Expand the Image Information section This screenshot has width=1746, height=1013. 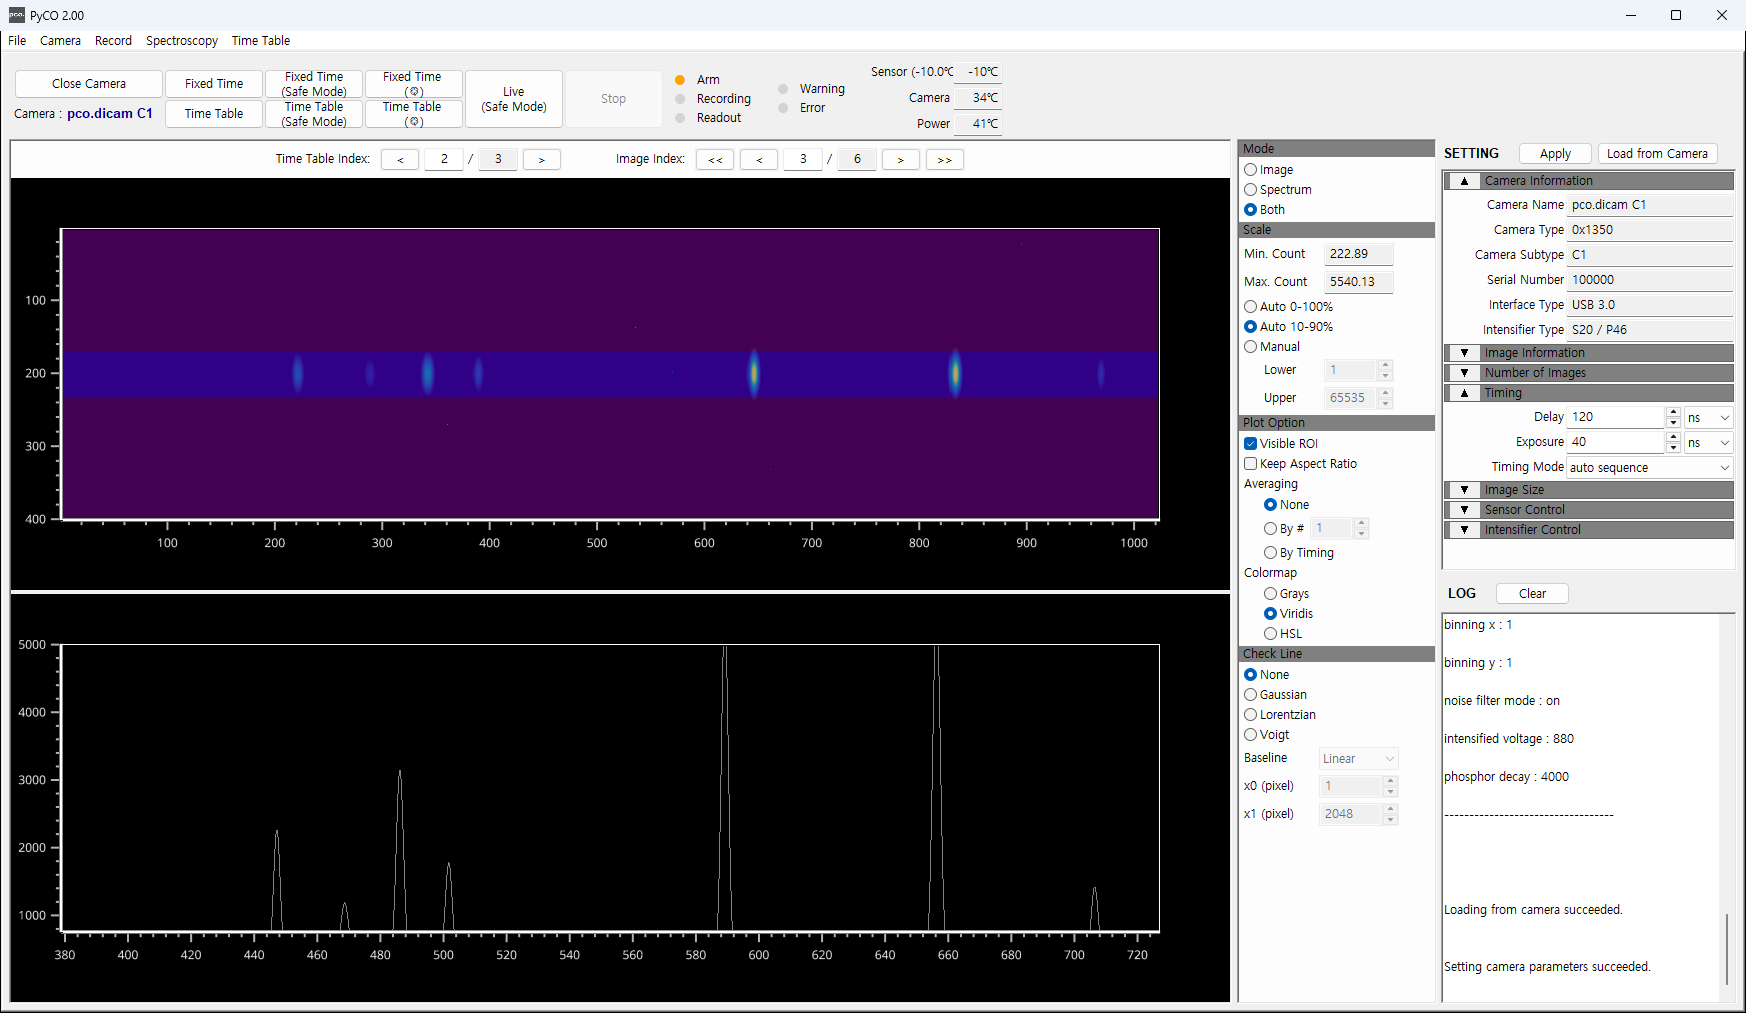click(1464, 353)
